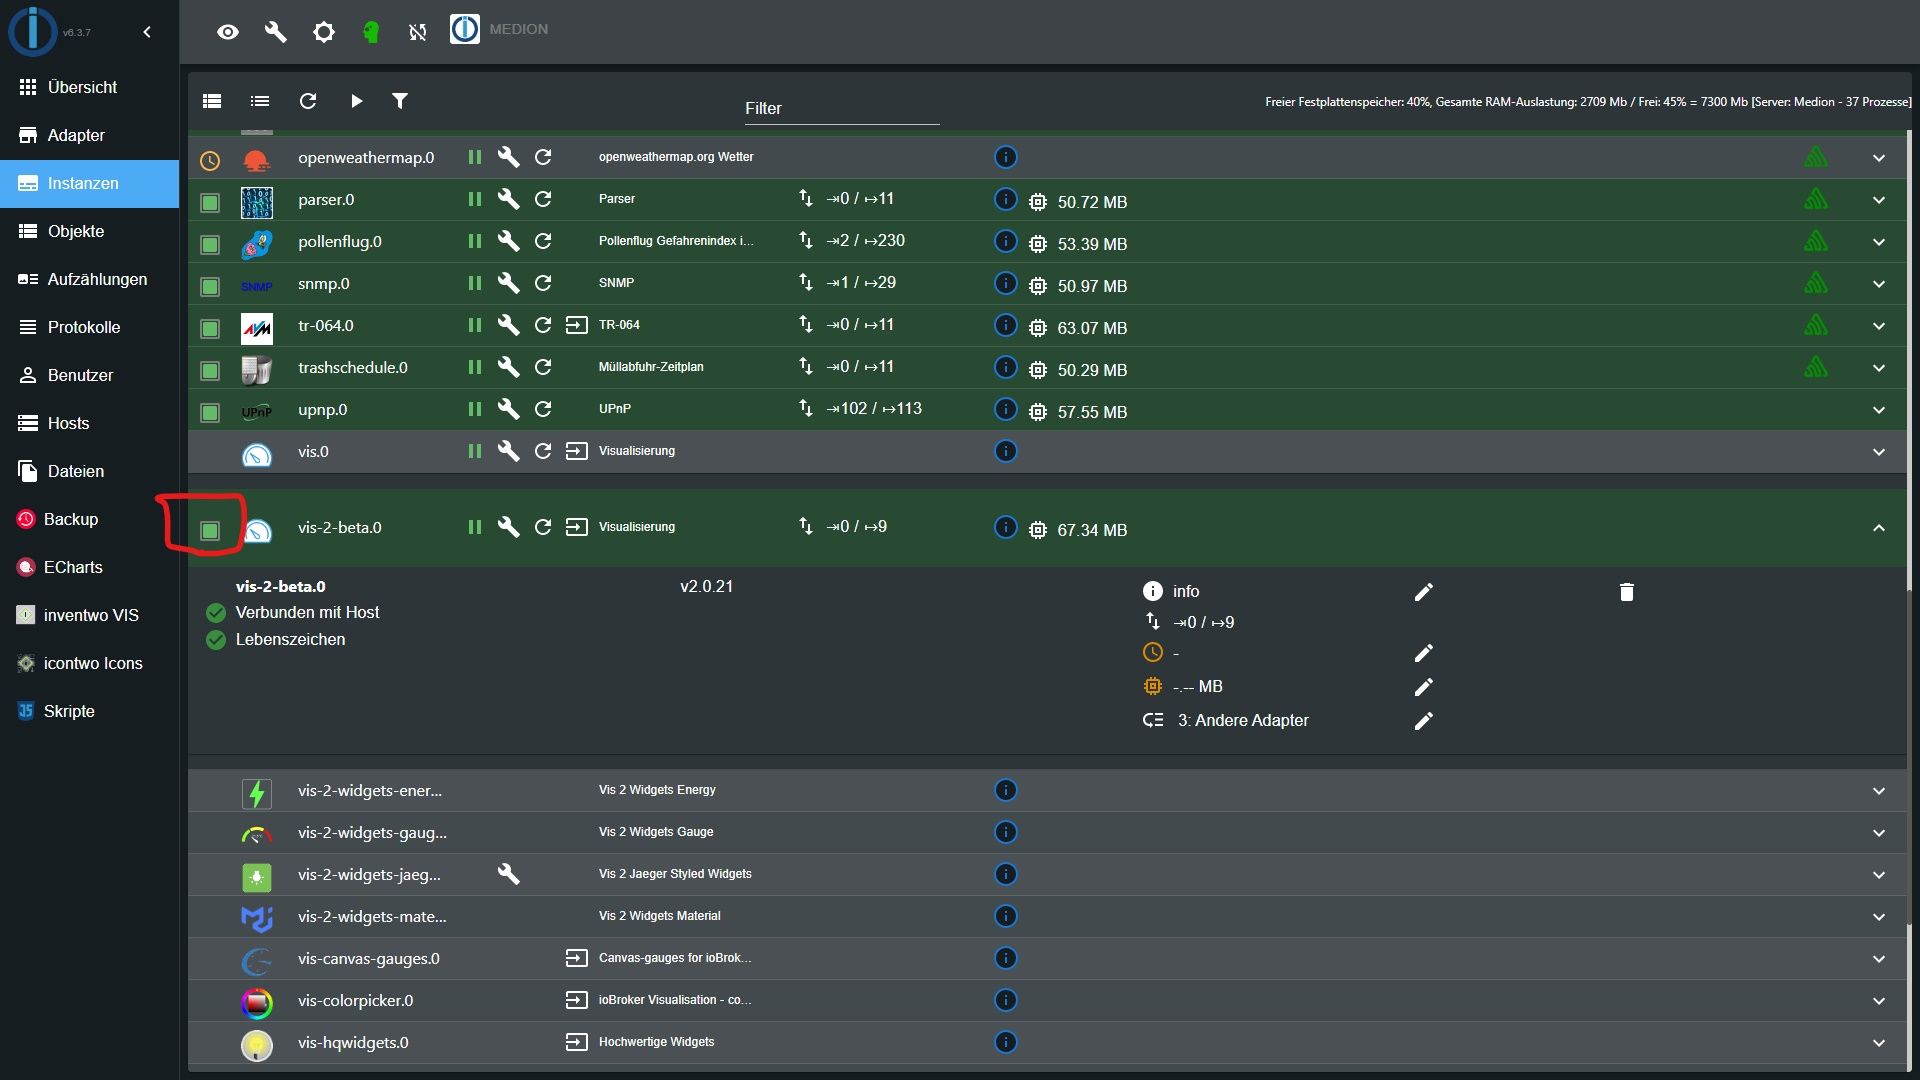The width and height of the screenshot is (1920, 1080).
Task: Pause the snmp.0 instance
Action: pos(475,283)
